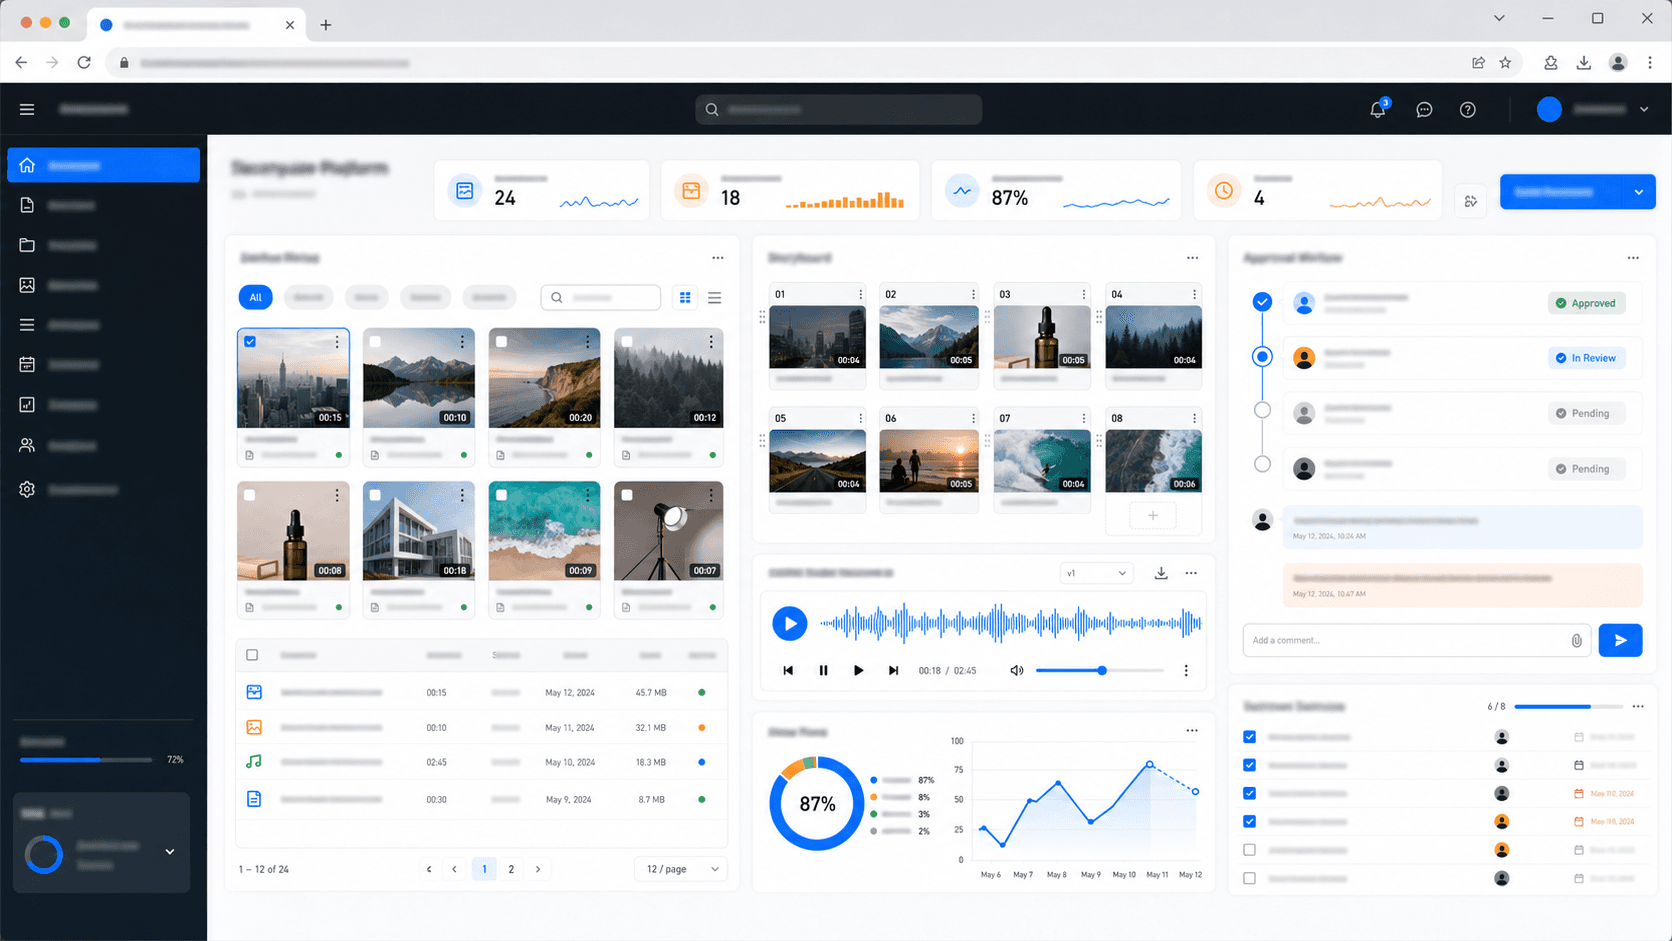Download the audio track
The height and width of the screenshot is (941, 1672).
pos(1161,573)
